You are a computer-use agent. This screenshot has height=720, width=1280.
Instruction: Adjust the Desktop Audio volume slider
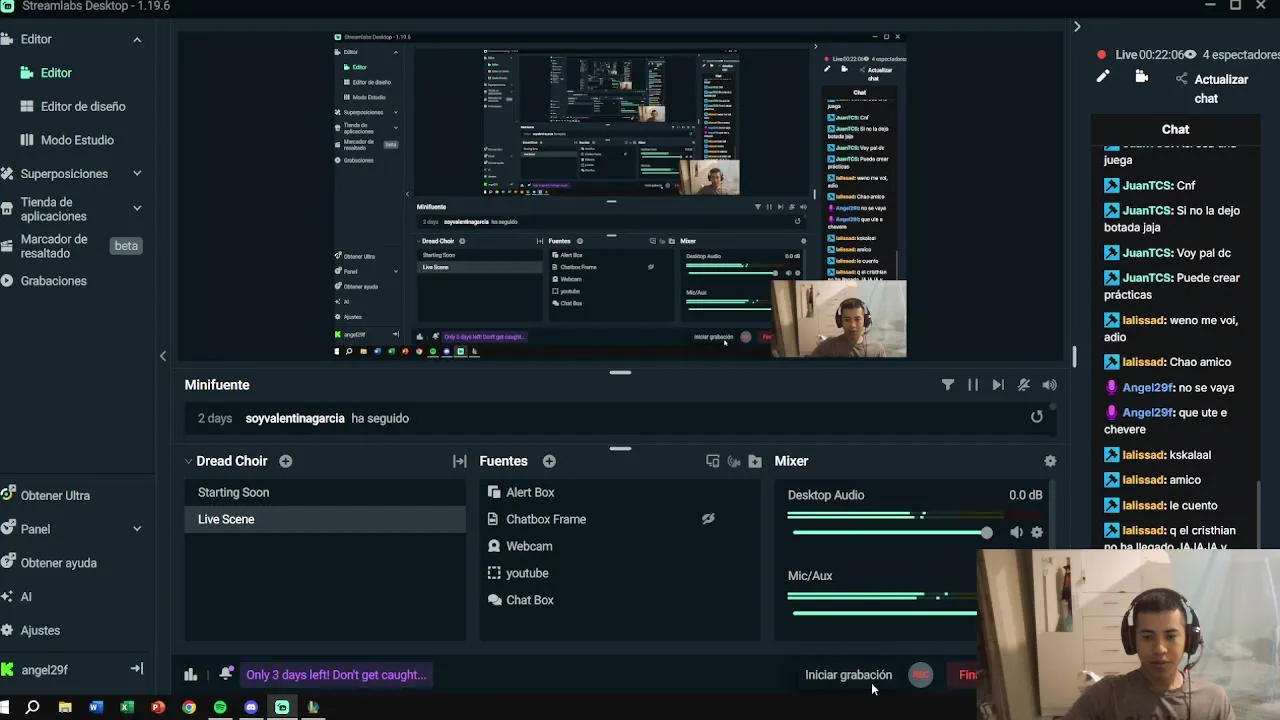coord(890,532)
